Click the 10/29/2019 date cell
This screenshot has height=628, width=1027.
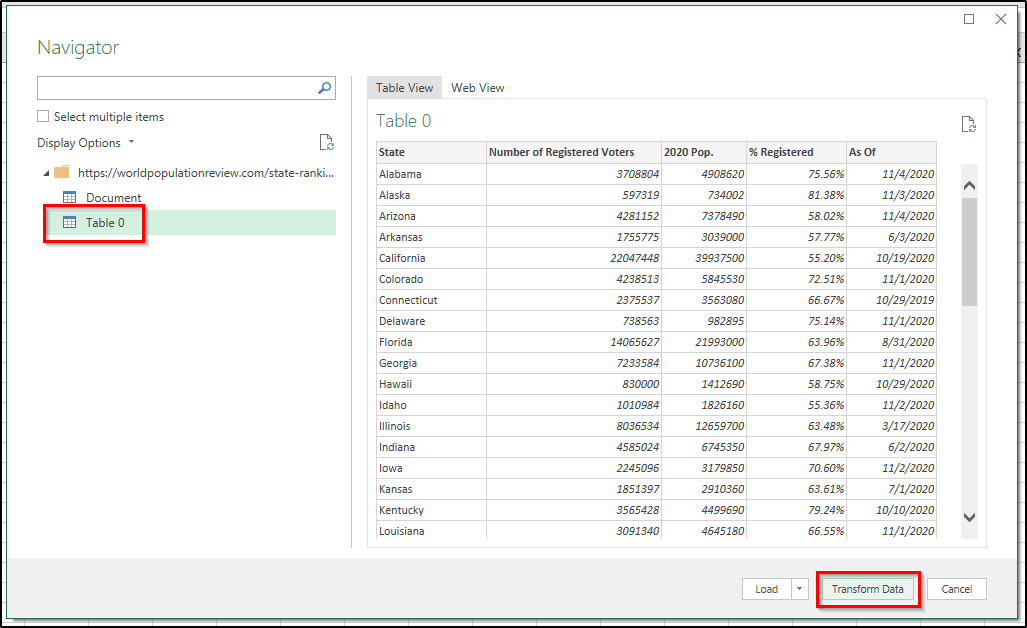(x=891, y=300)
